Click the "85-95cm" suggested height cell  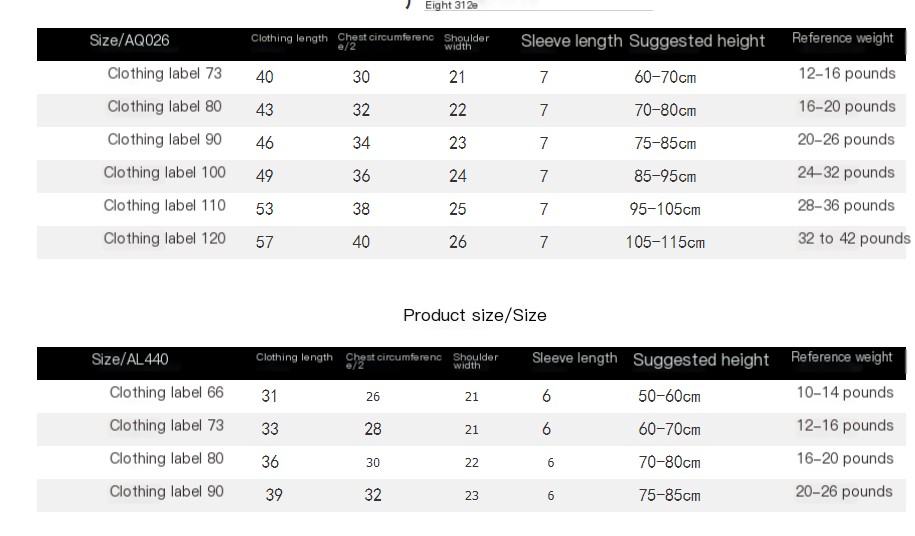point(665,177)
